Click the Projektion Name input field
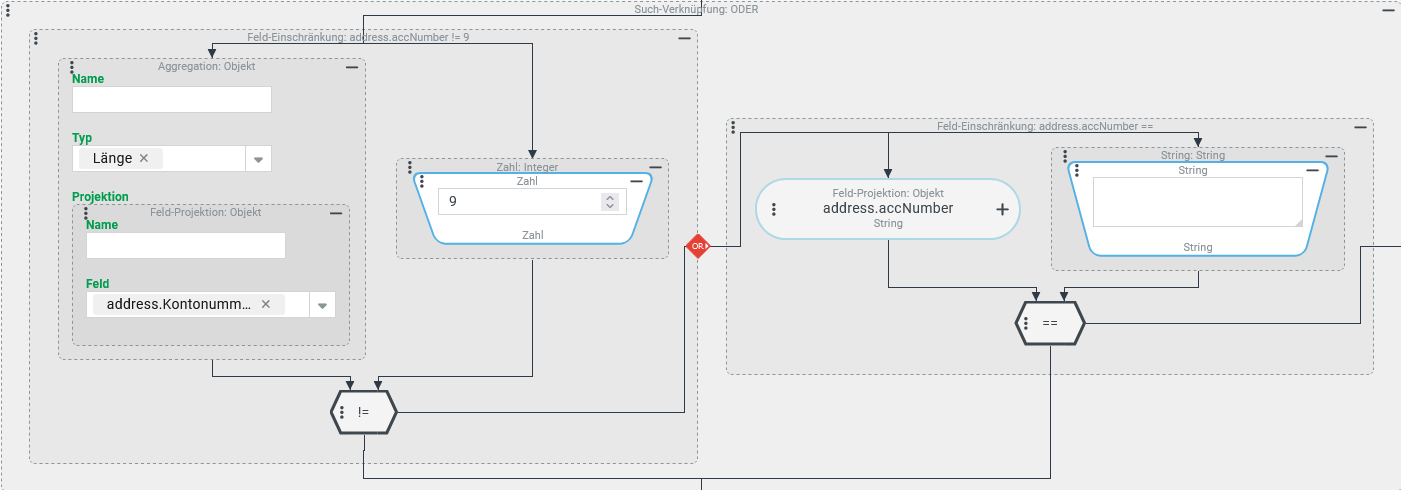Viewport: 1401px width, 490px height. 185,246
